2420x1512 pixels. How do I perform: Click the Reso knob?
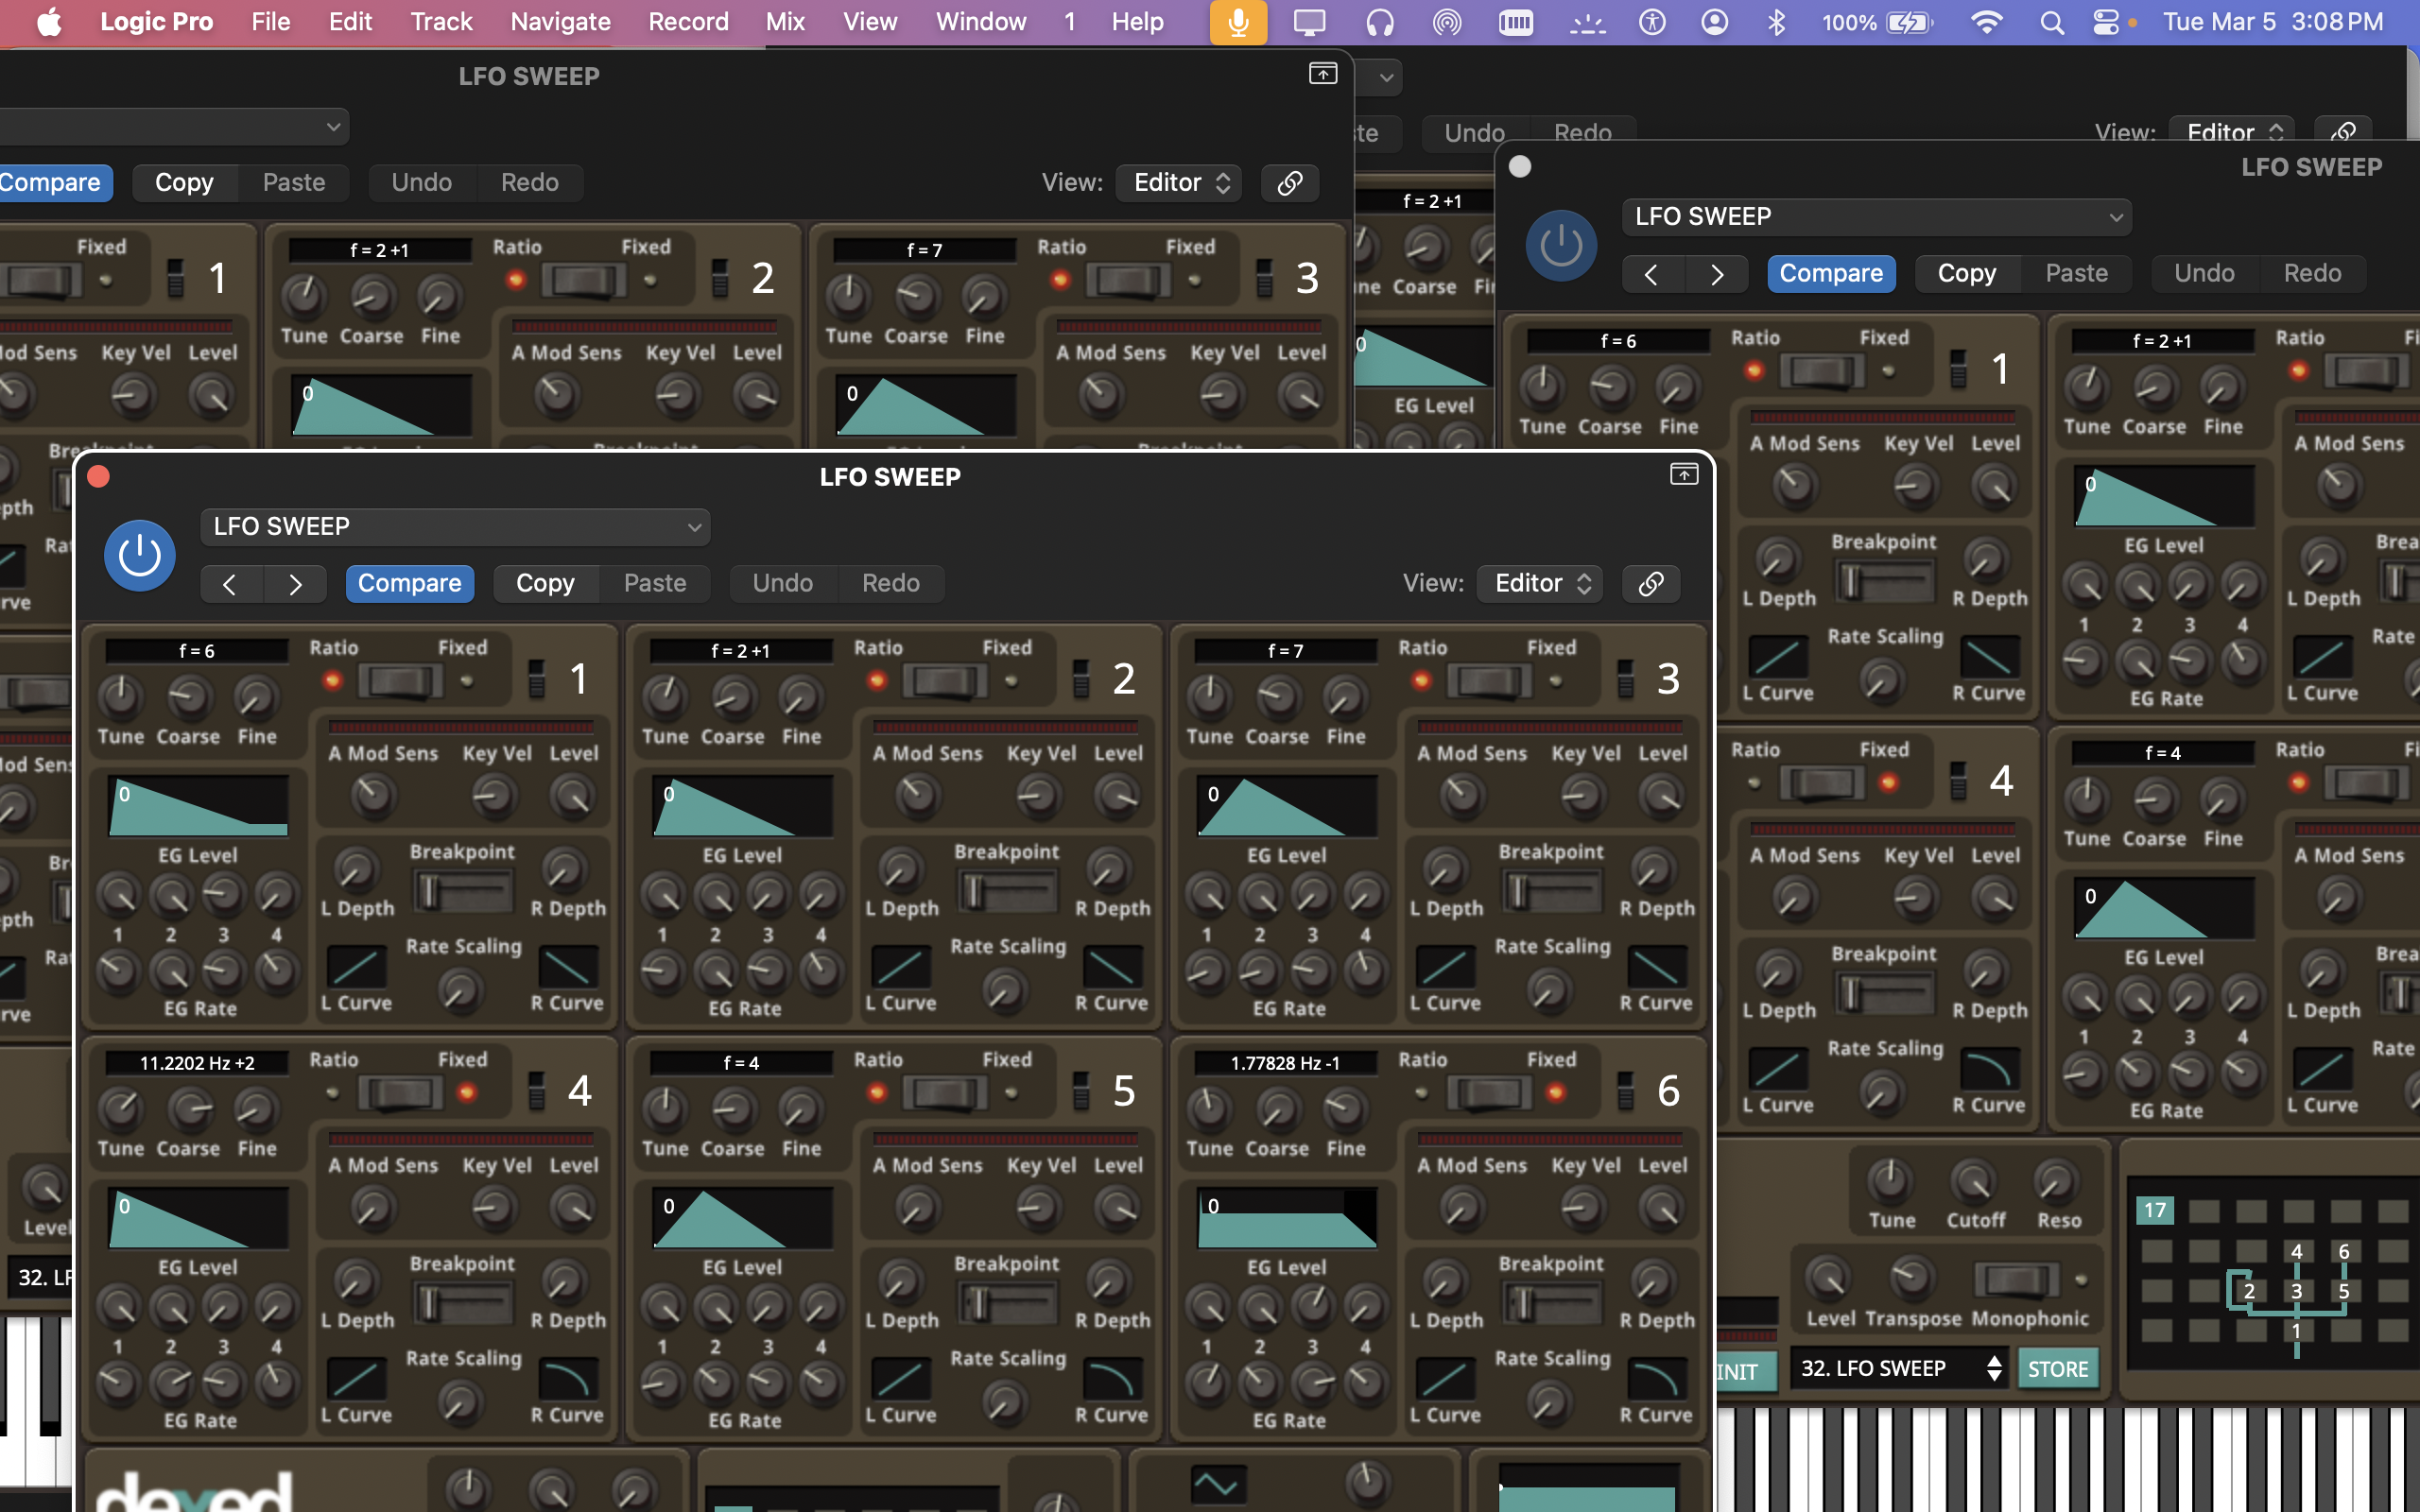pos(2057,1181)
